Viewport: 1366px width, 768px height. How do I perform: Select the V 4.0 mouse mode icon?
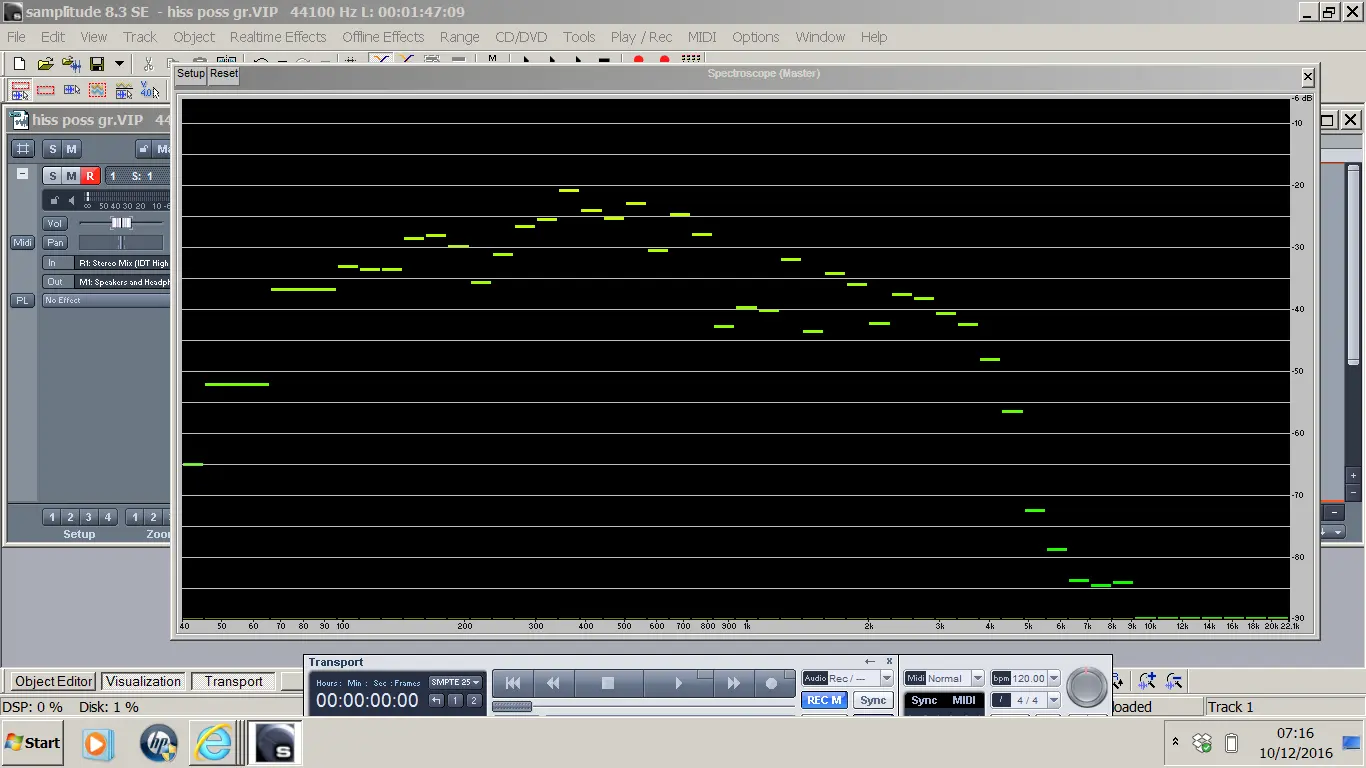pyautogui.click(x=149, y=90)
